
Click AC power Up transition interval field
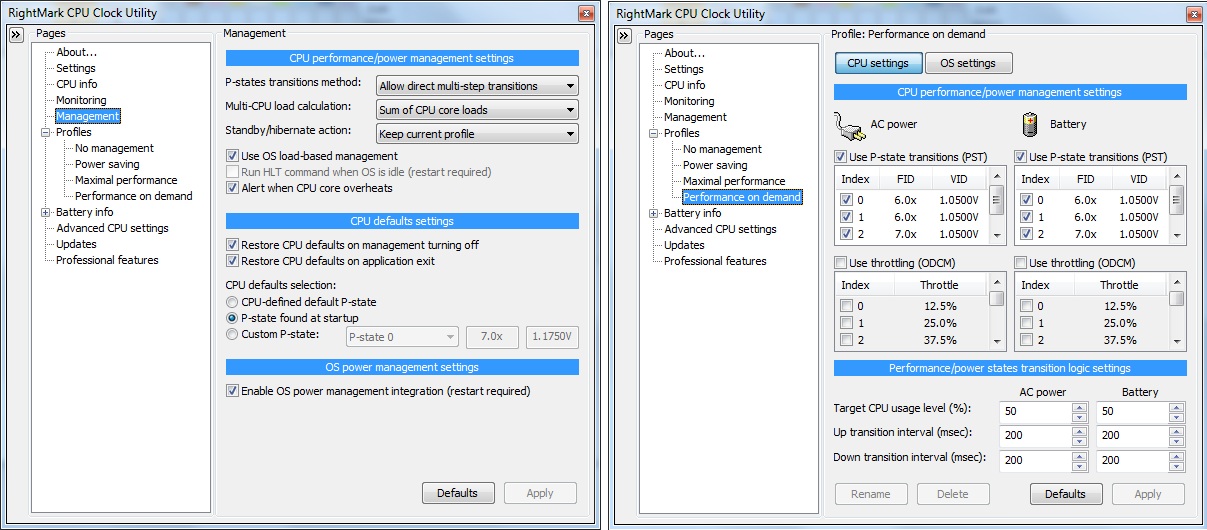click(x=1035, y=435)
